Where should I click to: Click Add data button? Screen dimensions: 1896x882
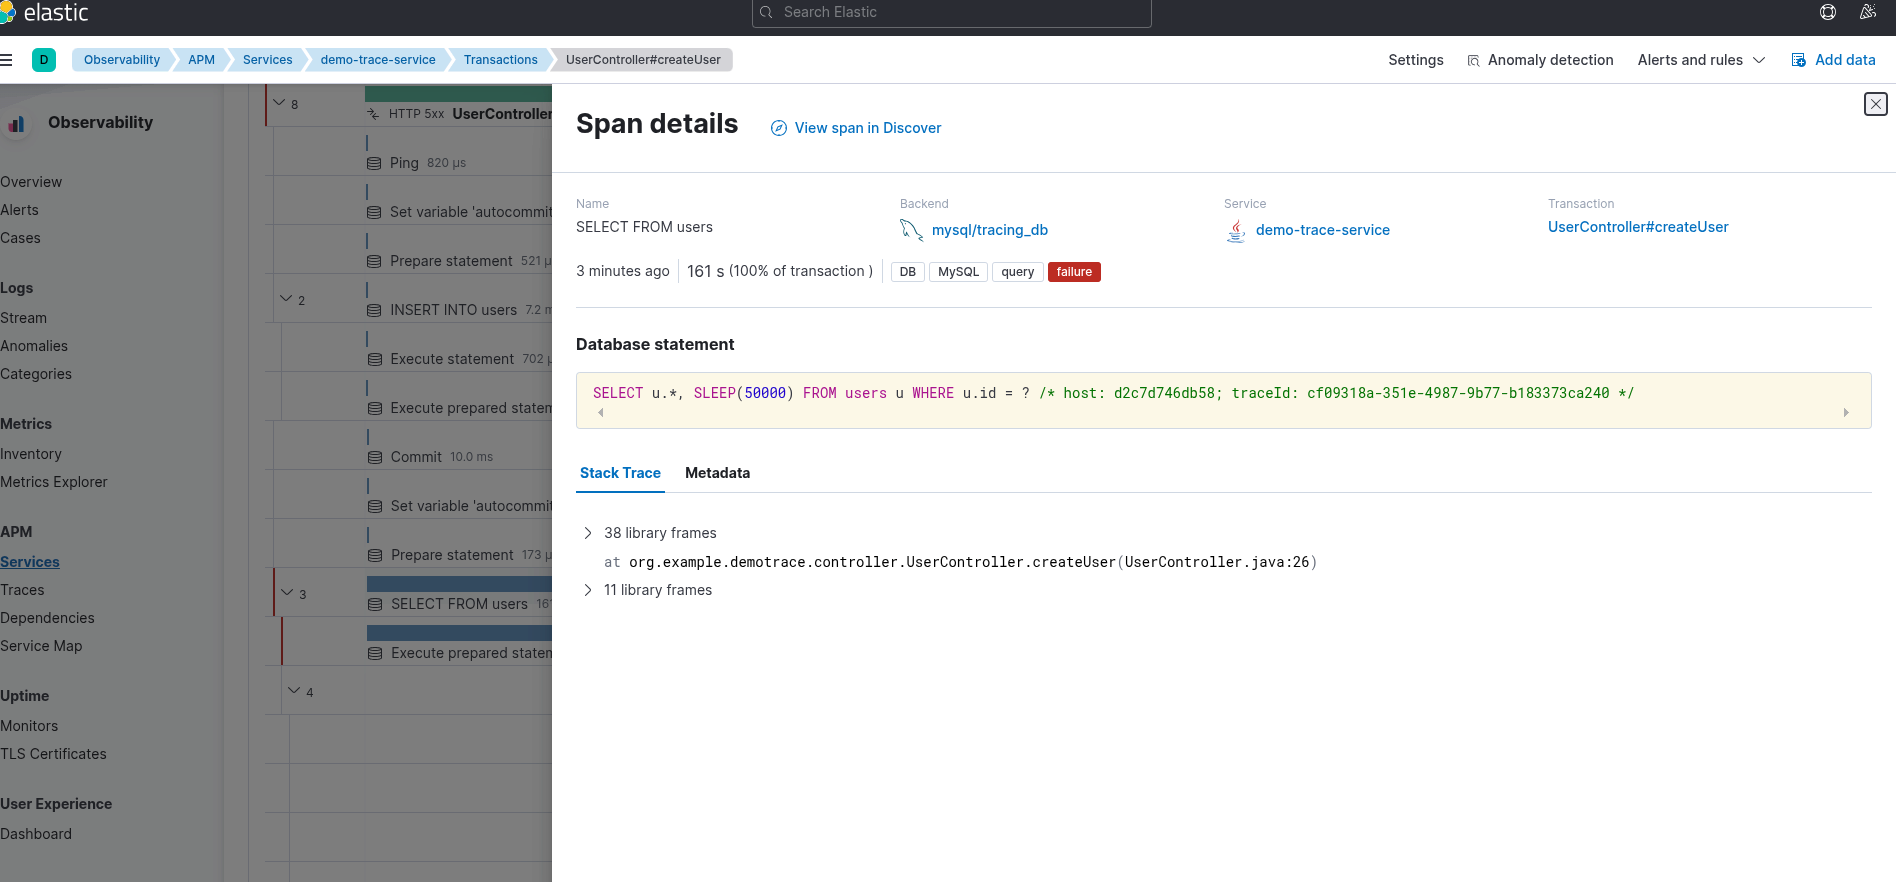coord(1833,60)
